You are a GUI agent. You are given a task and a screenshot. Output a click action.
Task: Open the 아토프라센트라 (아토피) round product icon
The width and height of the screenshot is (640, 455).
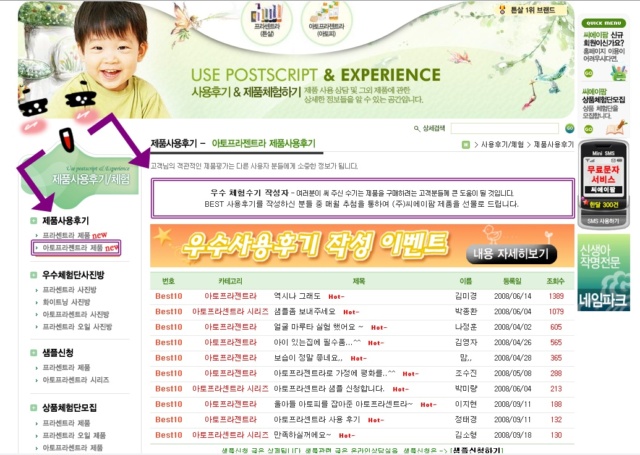coord(326,21)
